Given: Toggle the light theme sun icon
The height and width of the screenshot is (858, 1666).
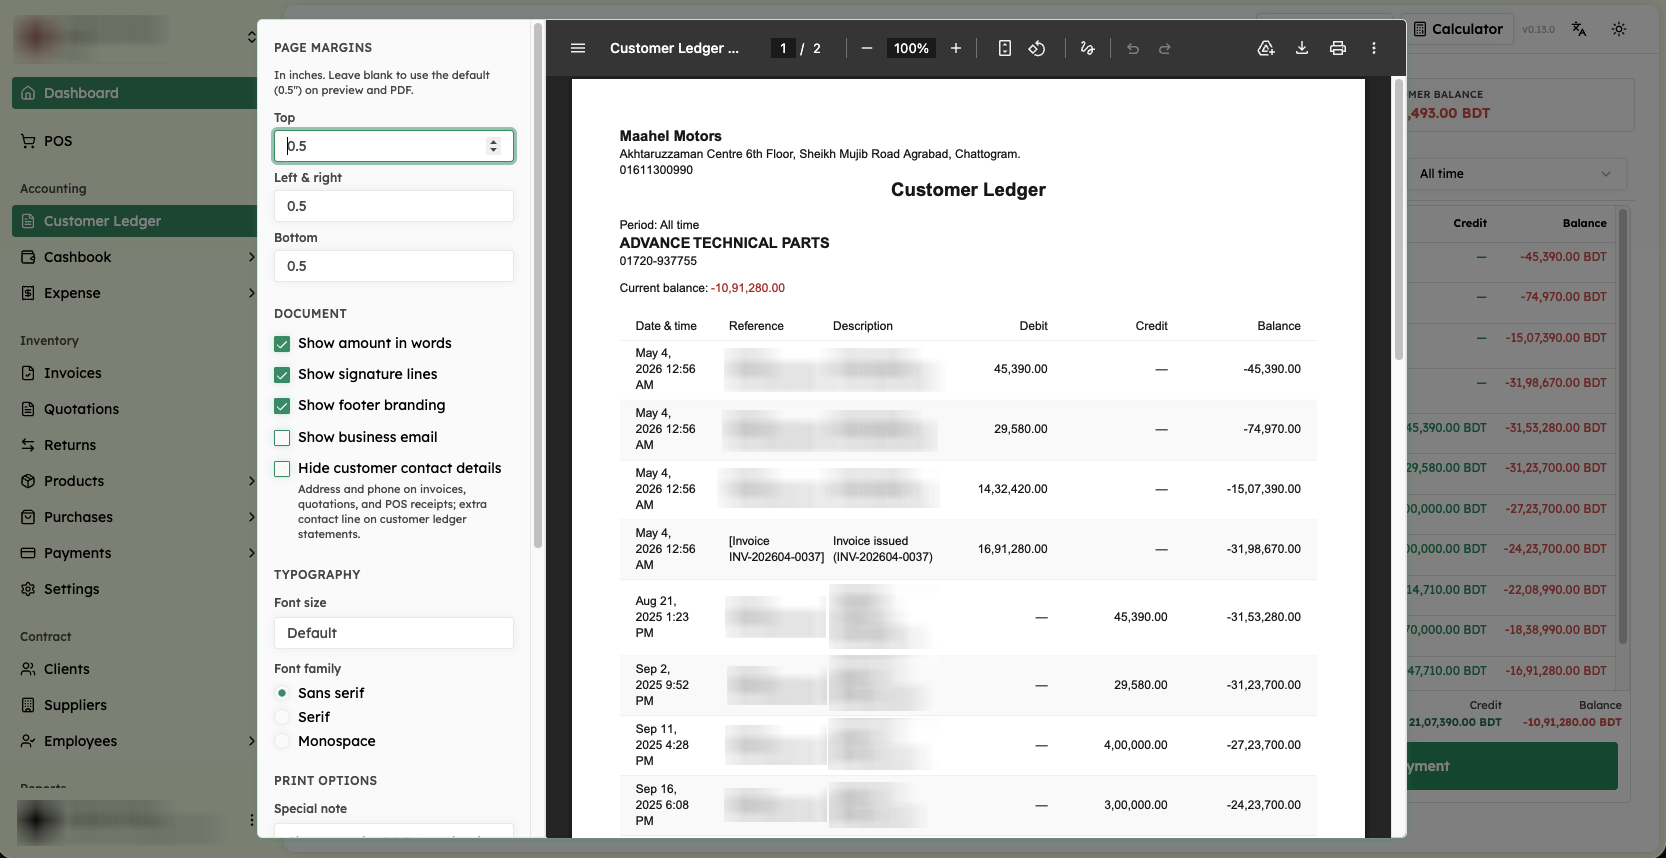Looking at the screenshot, I should tap(1619, 29).
